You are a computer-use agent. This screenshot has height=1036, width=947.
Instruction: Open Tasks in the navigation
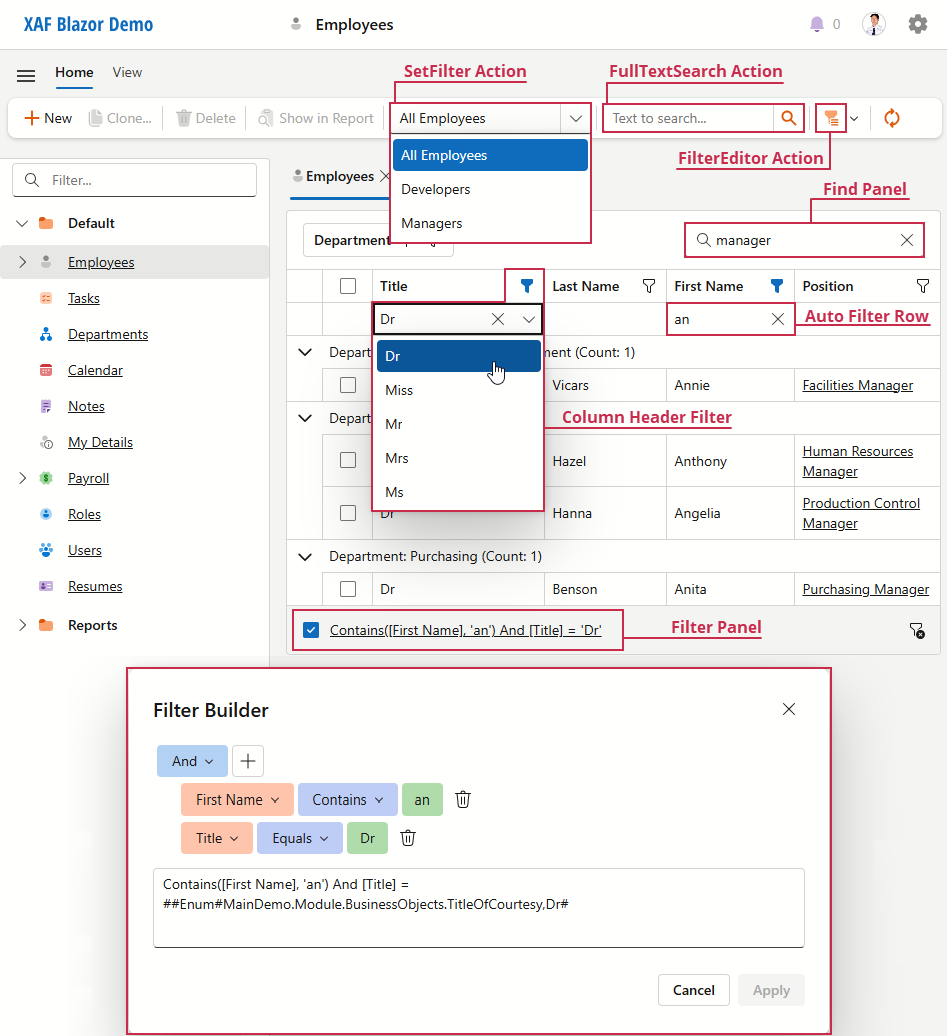click(84, 298)
